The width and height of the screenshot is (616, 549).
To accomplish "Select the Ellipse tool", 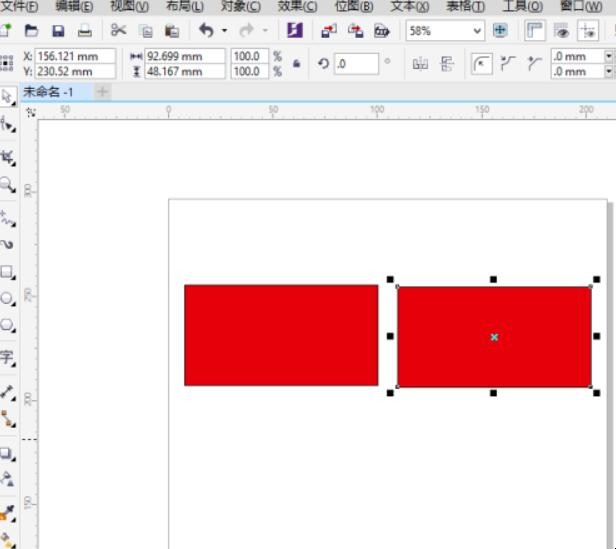I will 8,298.
